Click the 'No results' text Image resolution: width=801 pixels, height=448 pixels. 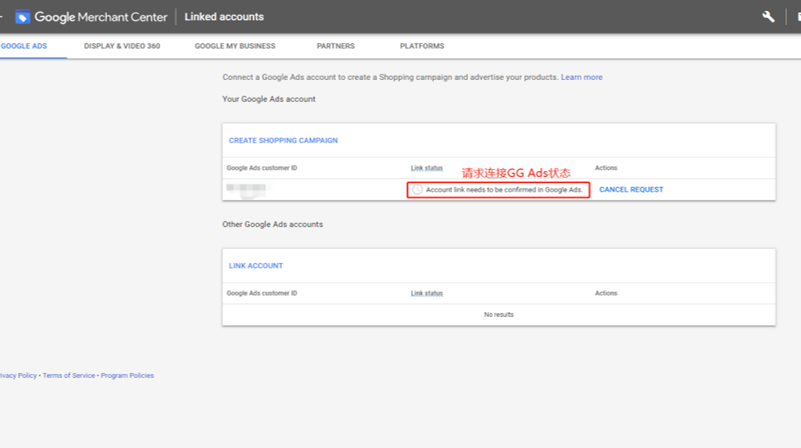[499, 315]
